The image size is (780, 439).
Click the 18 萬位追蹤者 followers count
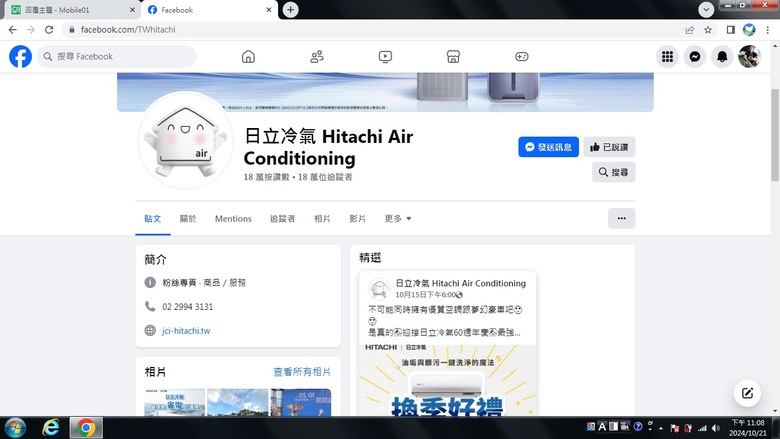[x=325, y=177]
